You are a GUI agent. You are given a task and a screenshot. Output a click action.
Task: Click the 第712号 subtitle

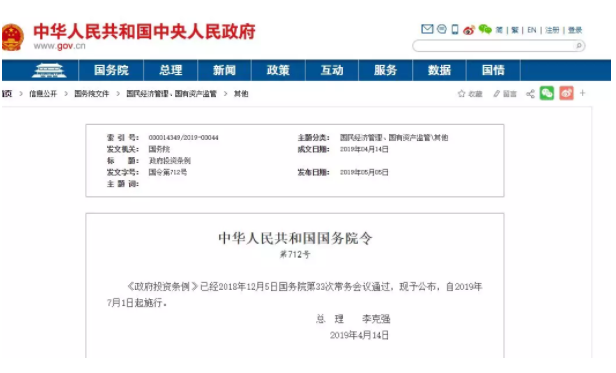tap(295, 254)
